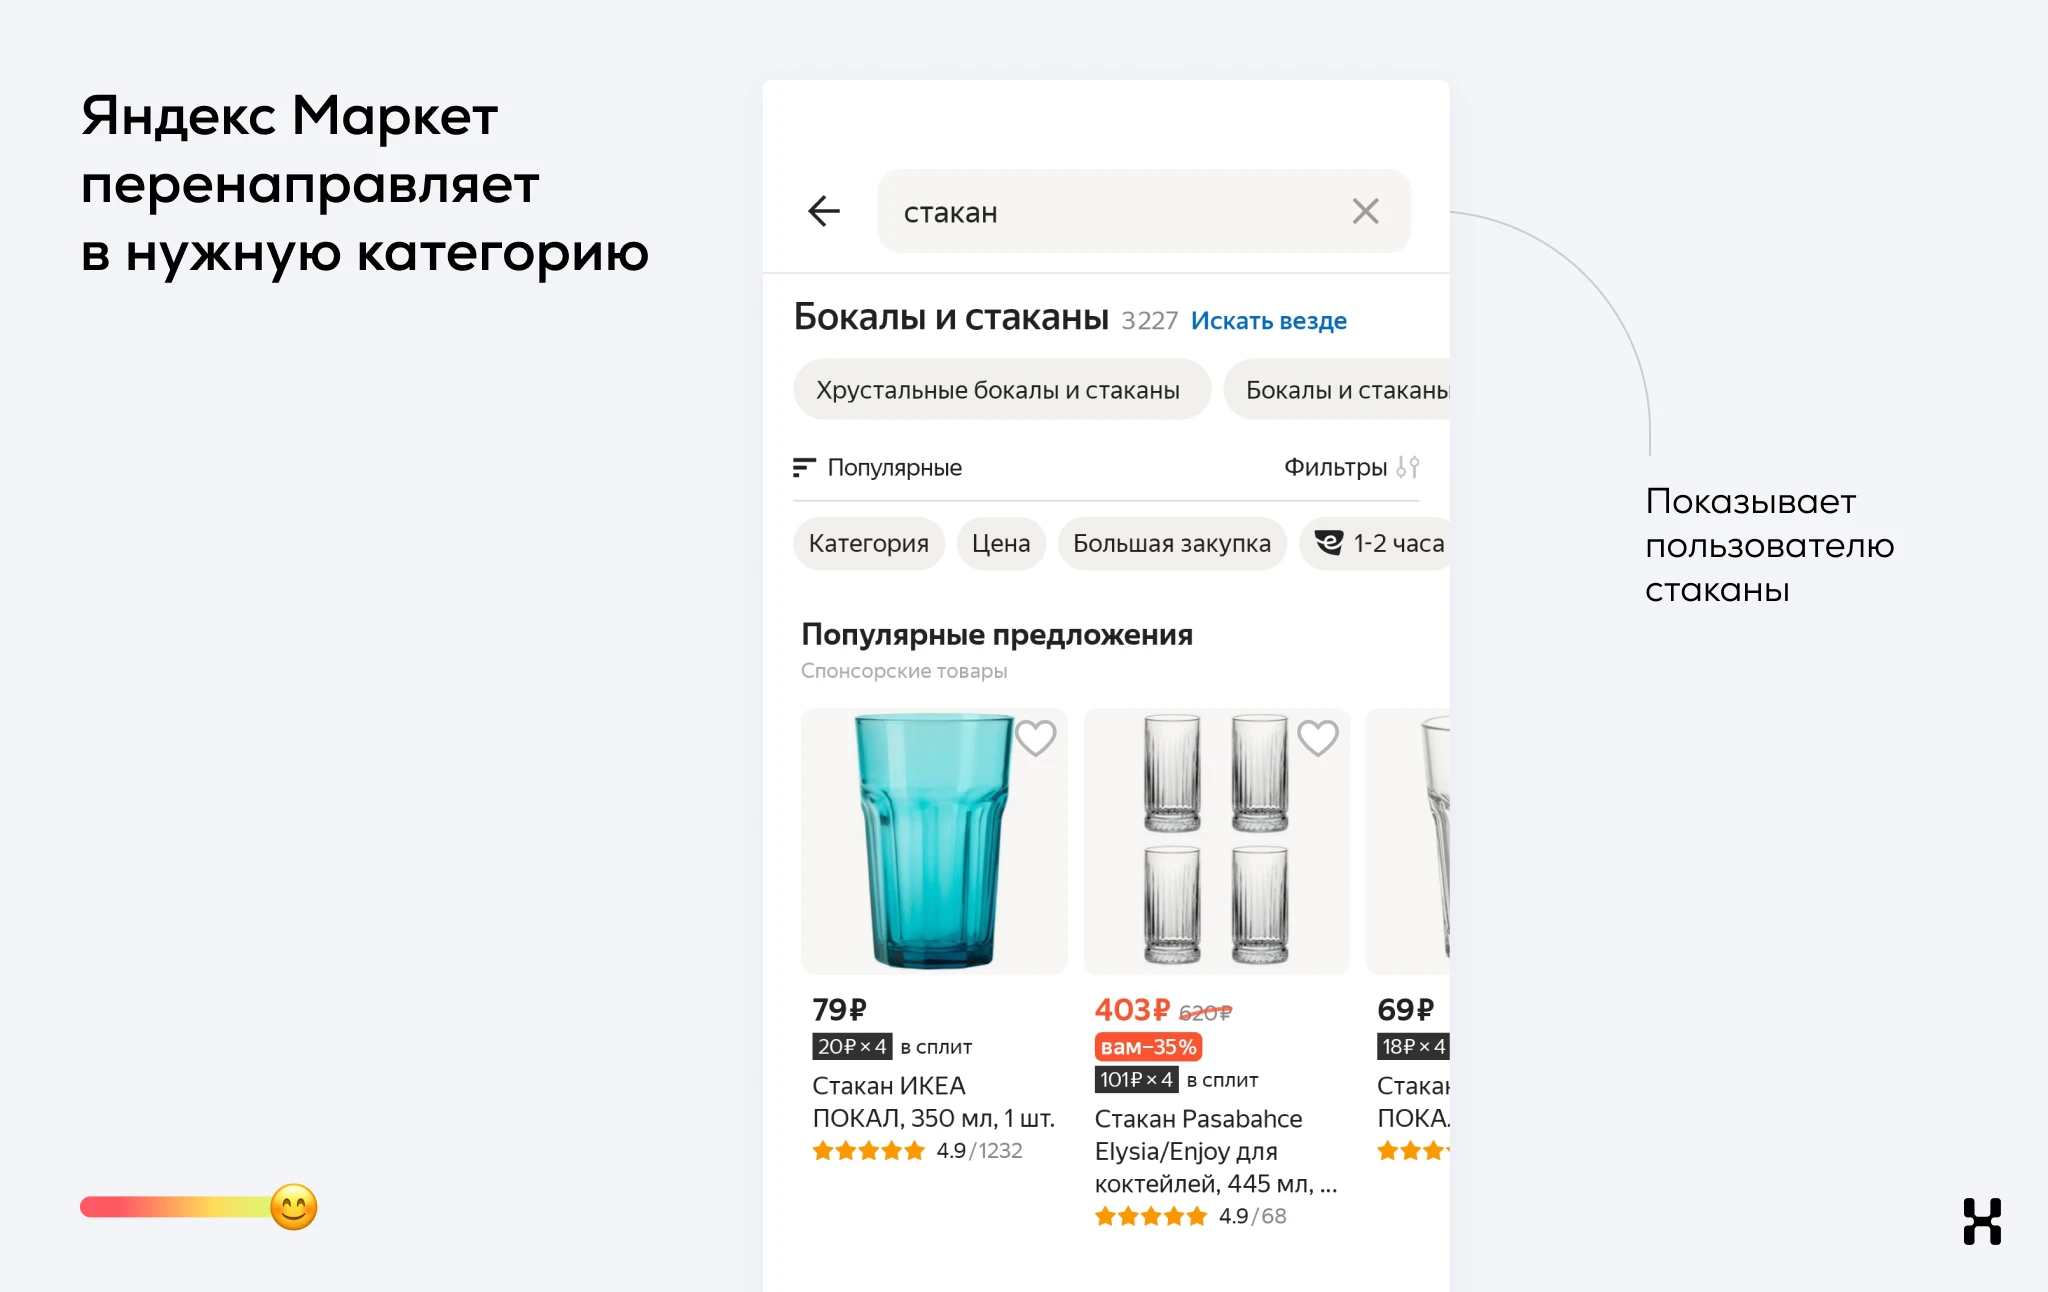This screenshot has height=1292, width=2048.
Task: Click the Искать везде link
Action: (1268, 321)
